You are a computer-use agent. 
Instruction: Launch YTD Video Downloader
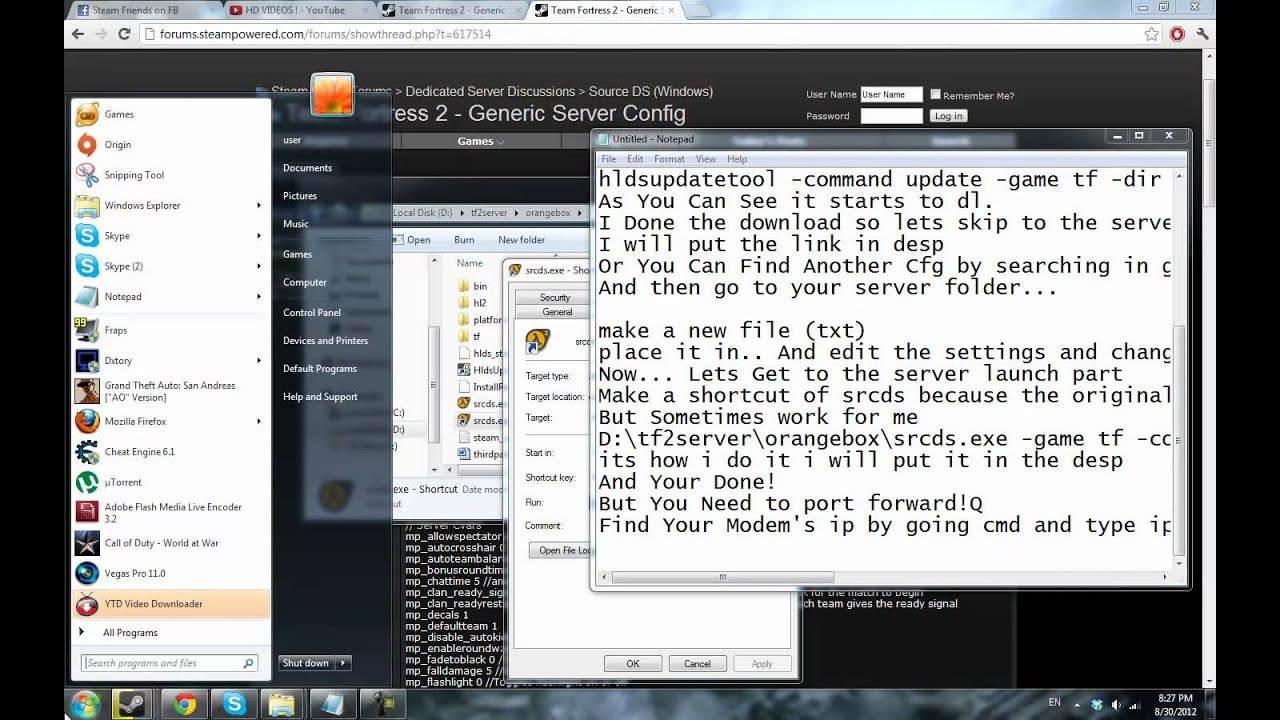171,604
